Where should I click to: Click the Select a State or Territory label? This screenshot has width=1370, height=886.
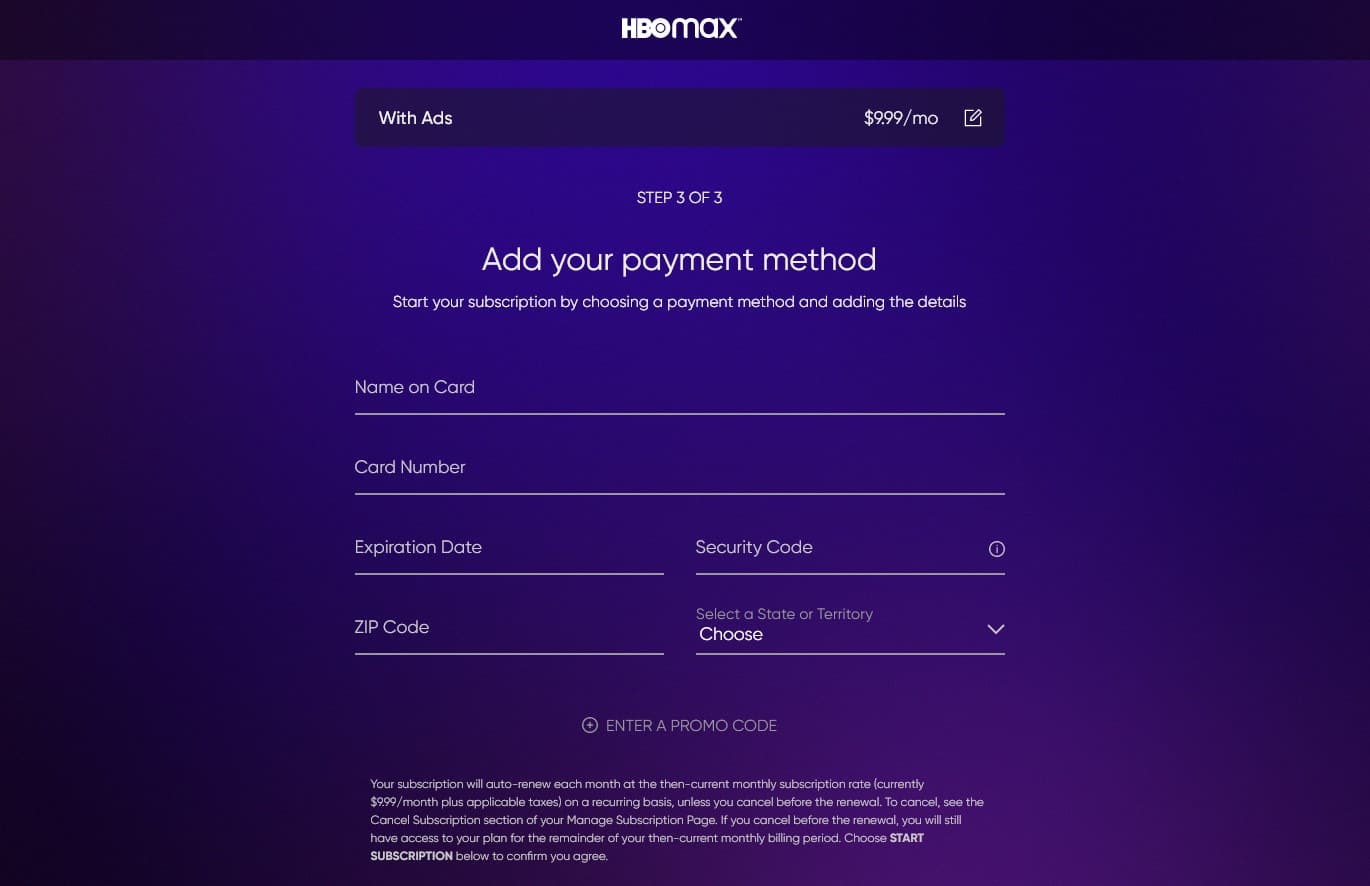784,614
